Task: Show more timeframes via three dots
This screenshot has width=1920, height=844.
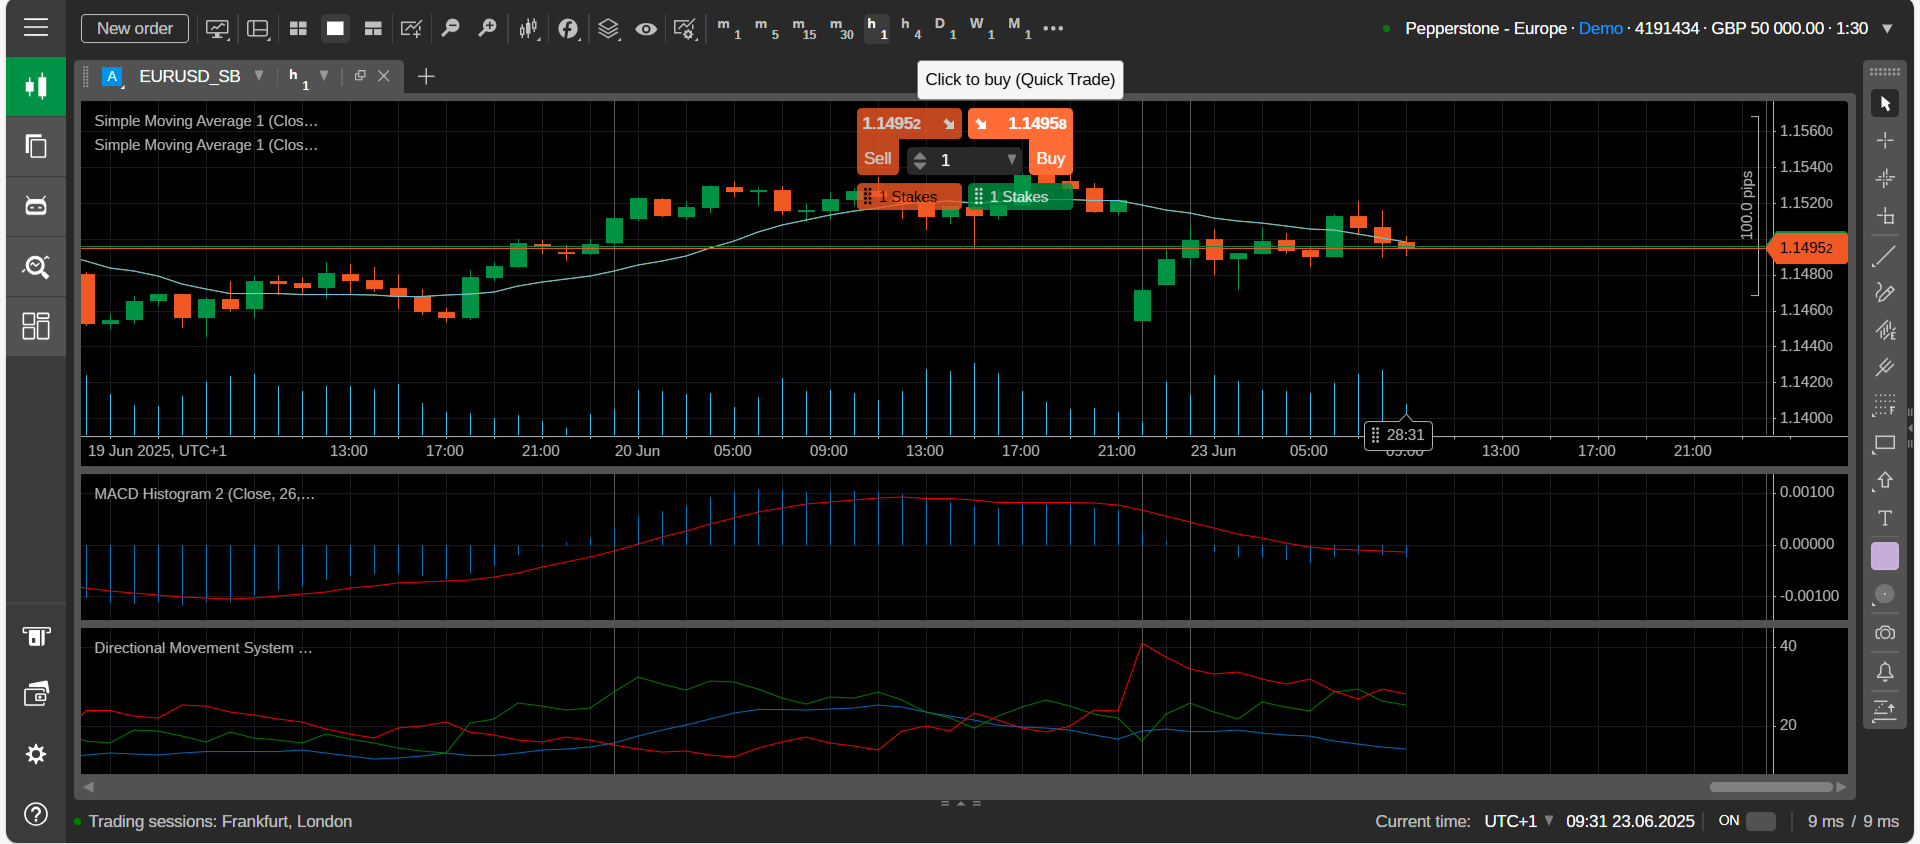Action: [1053, 28]
